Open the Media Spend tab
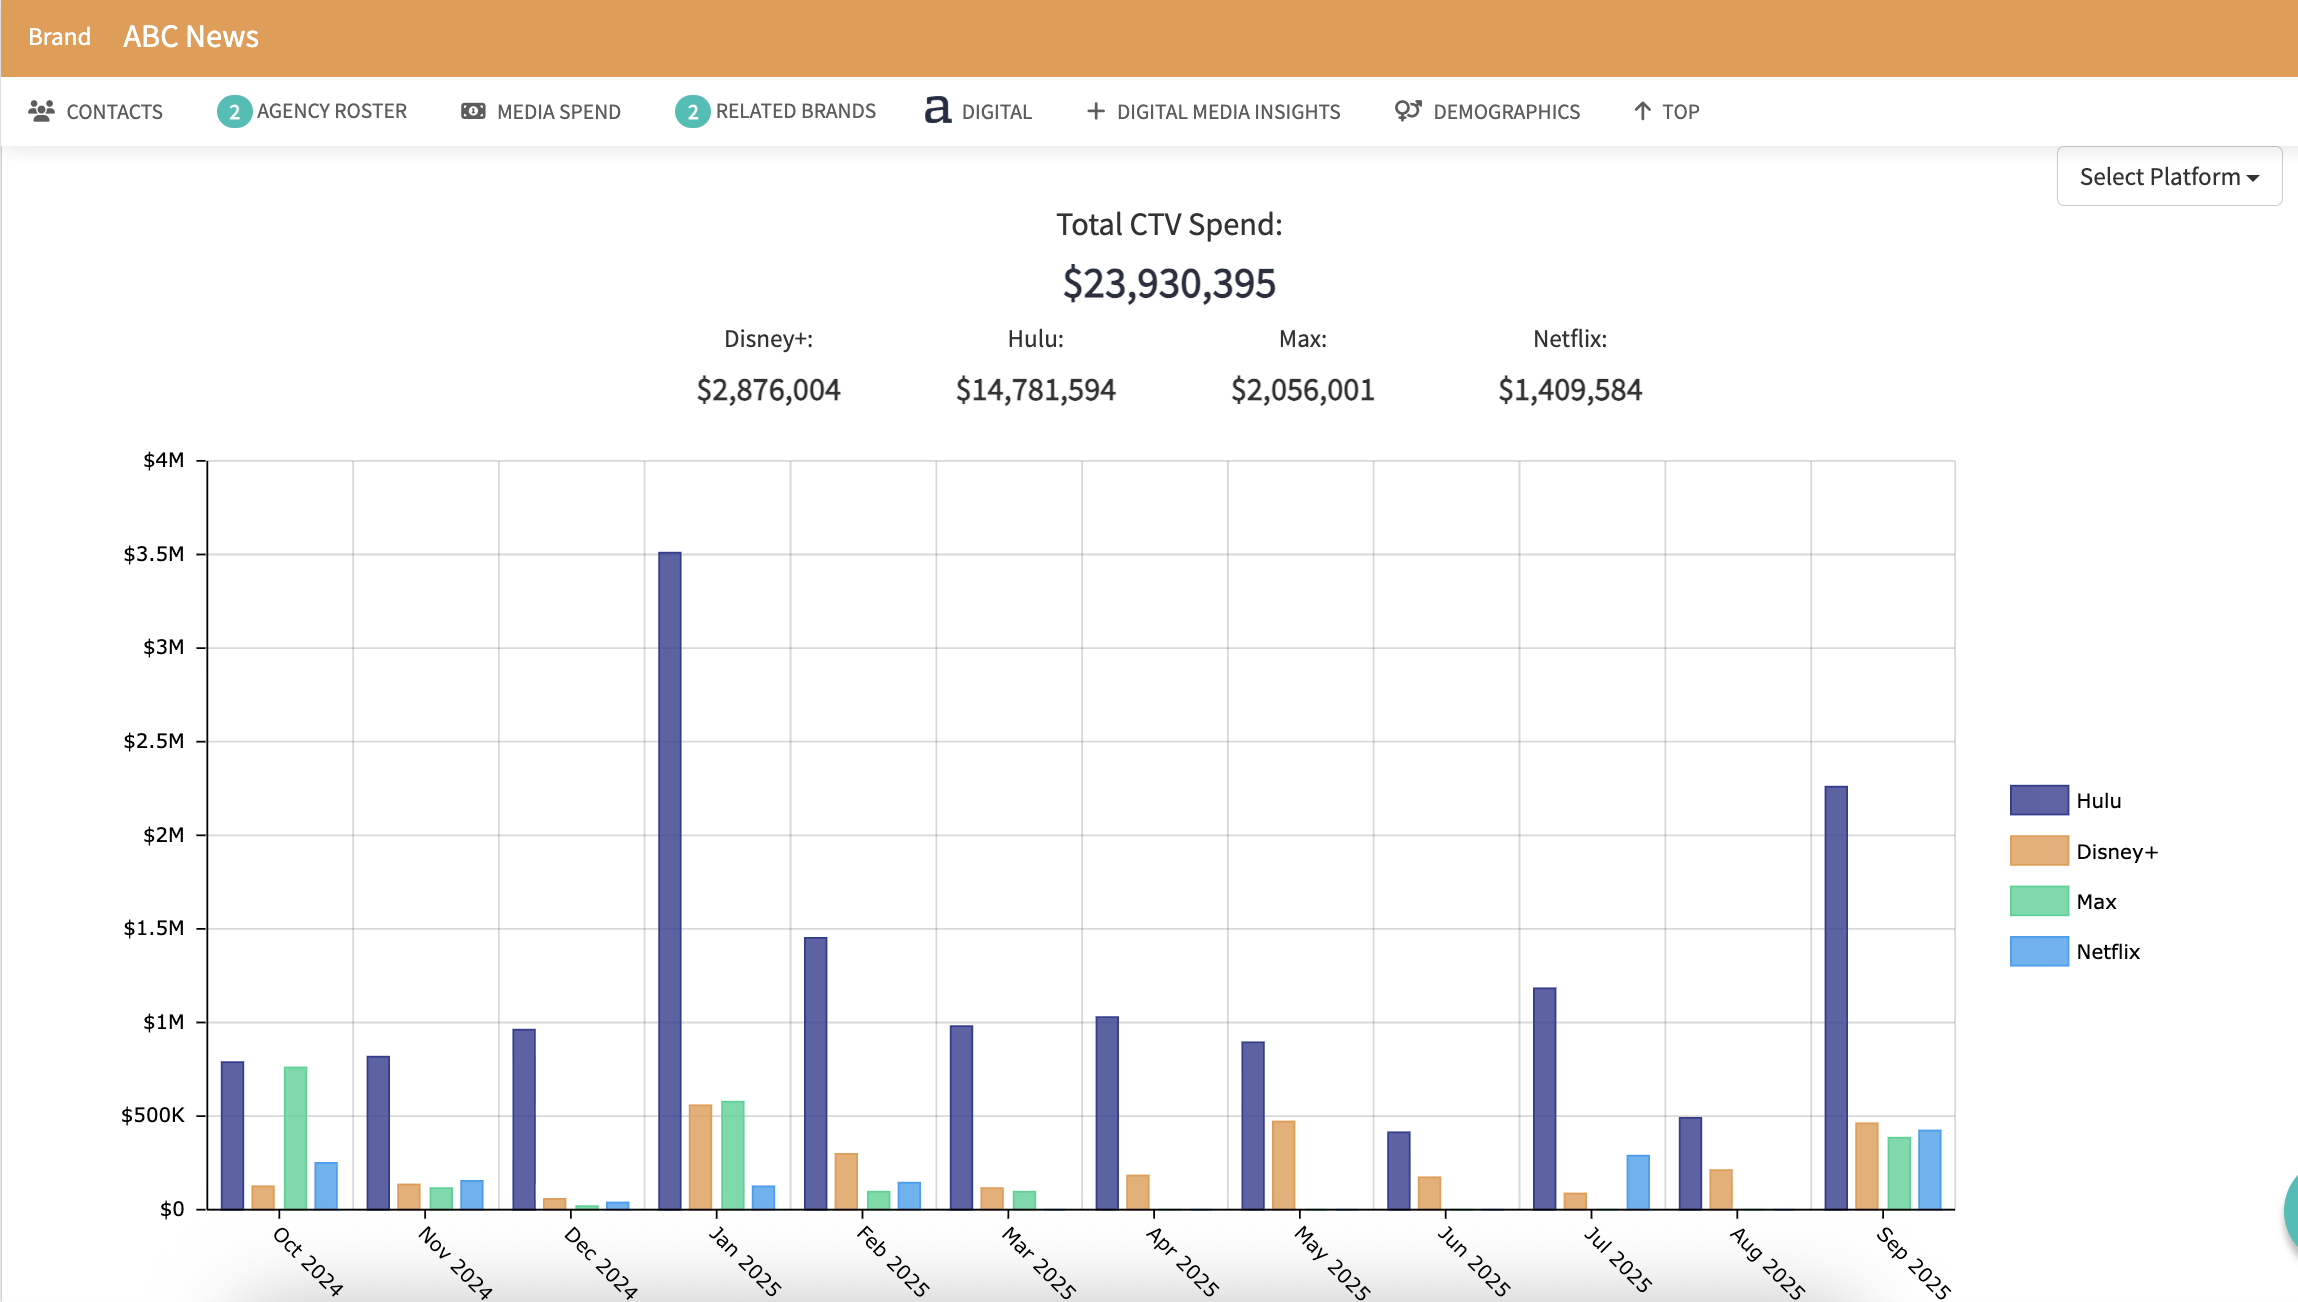 (x=558, y=112)
